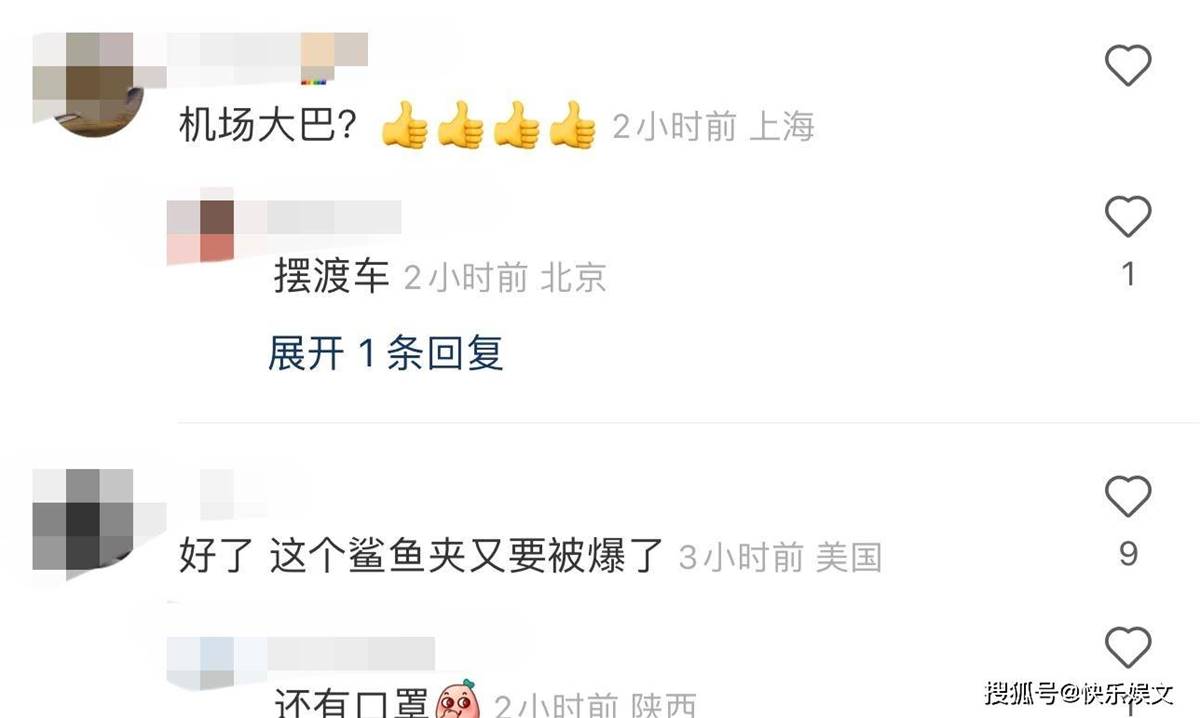Tap the heart beside the 鲨鱼夹 comment

(x=1128, y=495)
